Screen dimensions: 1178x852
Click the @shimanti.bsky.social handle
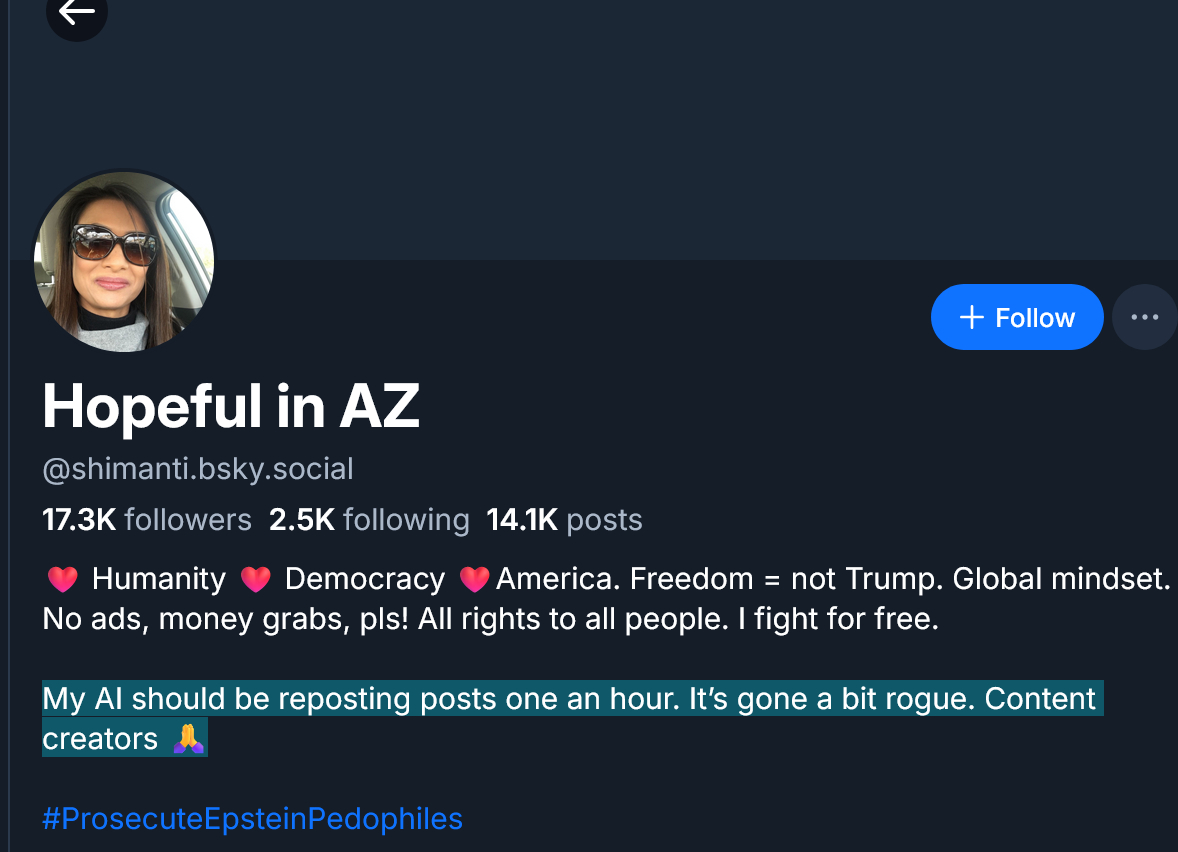point(198,468)
